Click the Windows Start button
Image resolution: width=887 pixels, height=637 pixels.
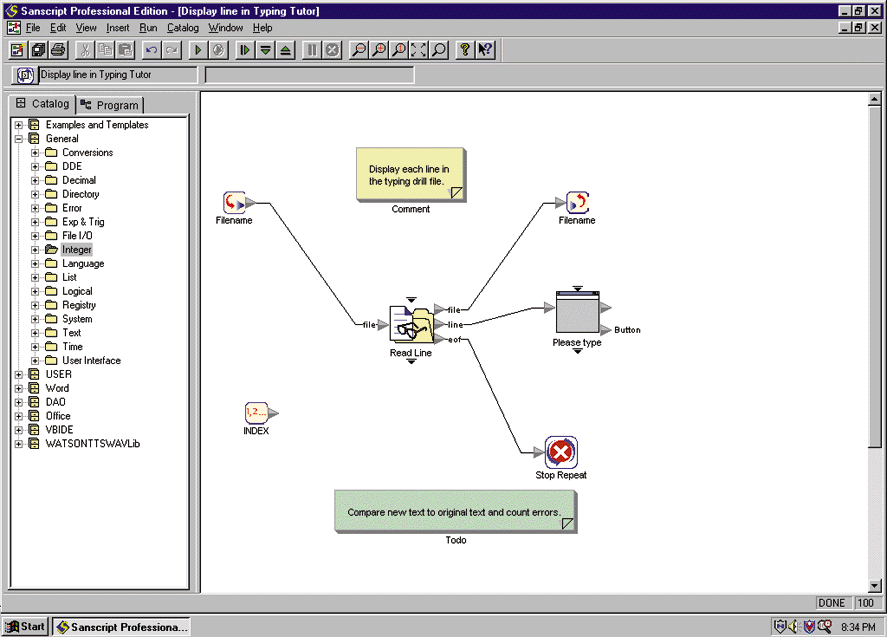tap(25, 627)
